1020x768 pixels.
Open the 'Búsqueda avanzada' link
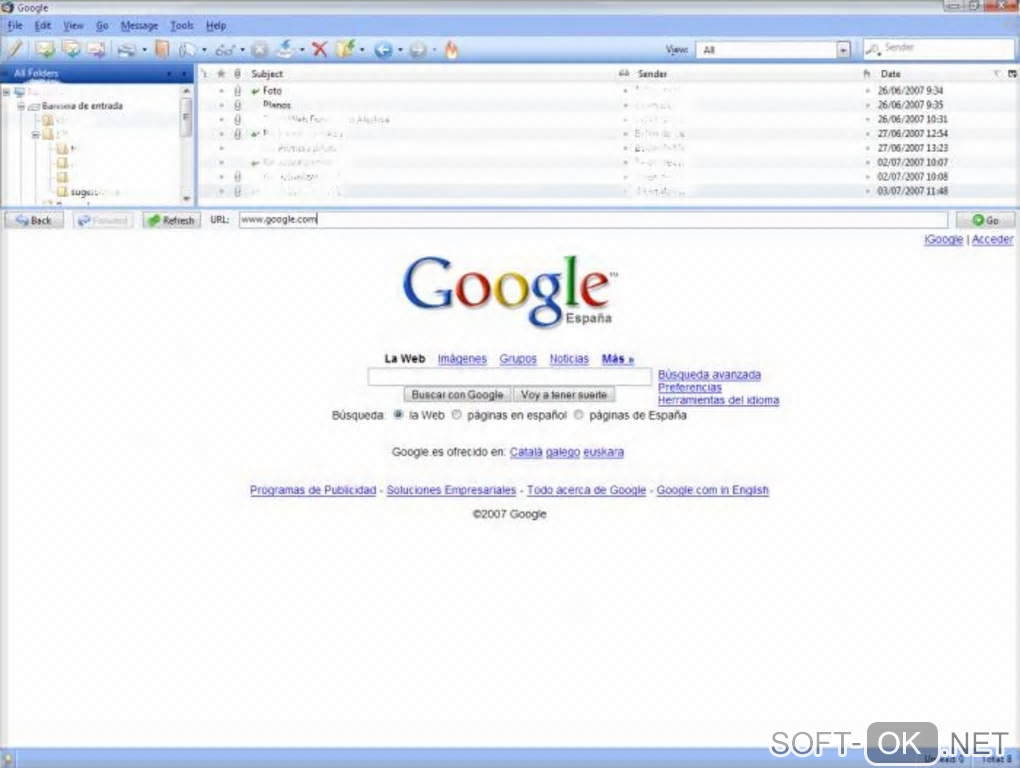pos(709,375)
